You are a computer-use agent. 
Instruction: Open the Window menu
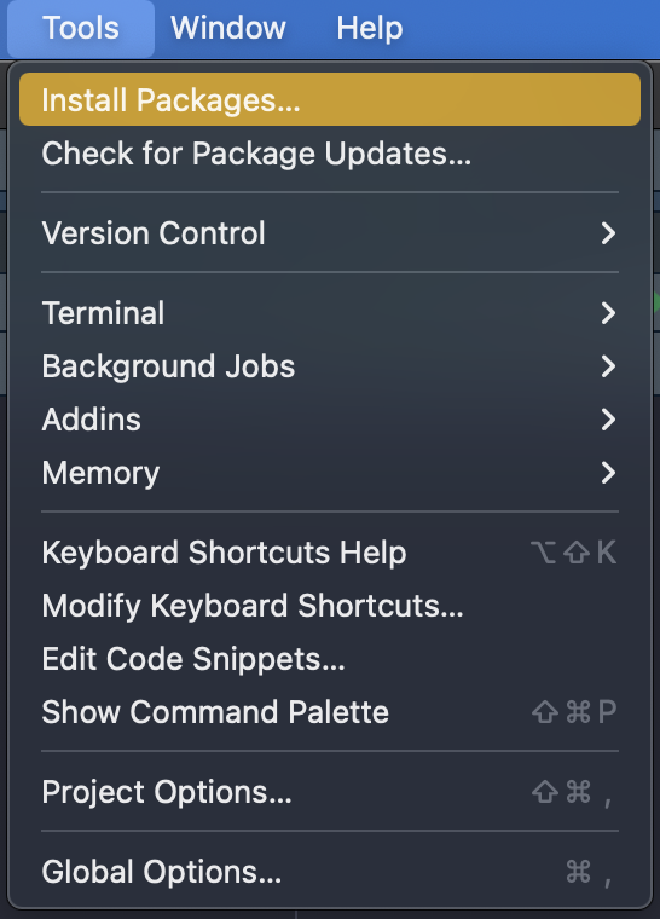(228, 28)
